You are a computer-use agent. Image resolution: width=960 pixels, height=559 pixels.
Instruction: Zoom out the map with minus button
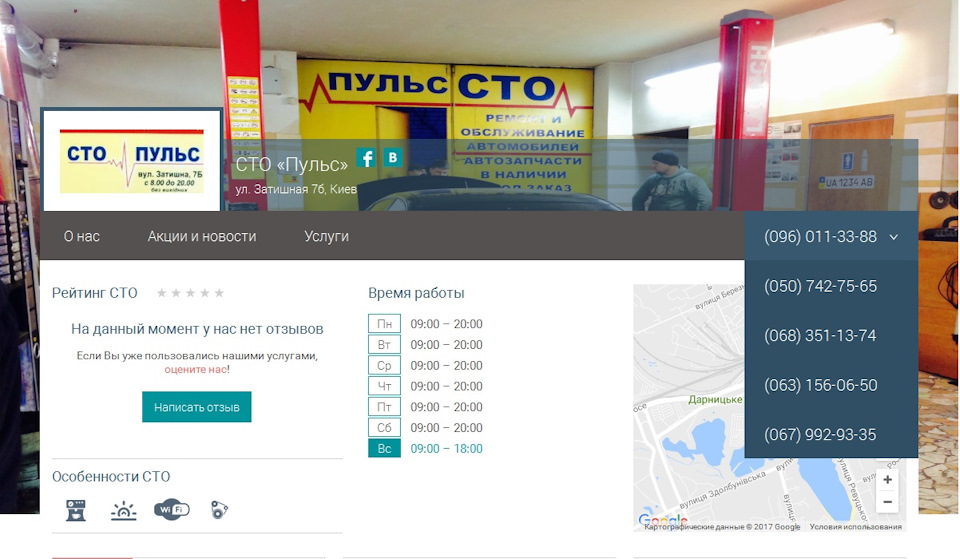click(x=888, y=502)
